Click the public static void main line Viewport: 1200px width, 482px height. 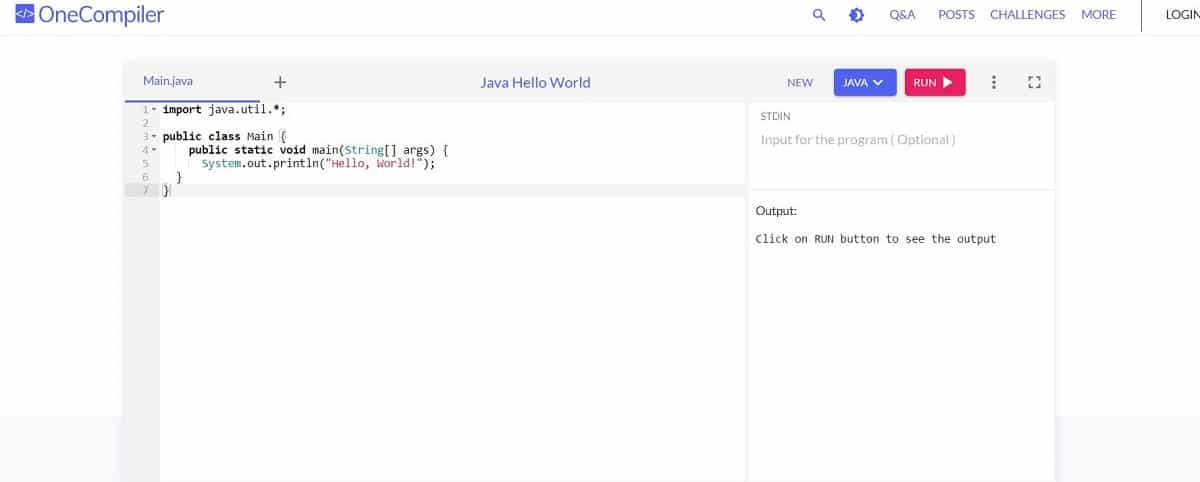tap(319, 150)
